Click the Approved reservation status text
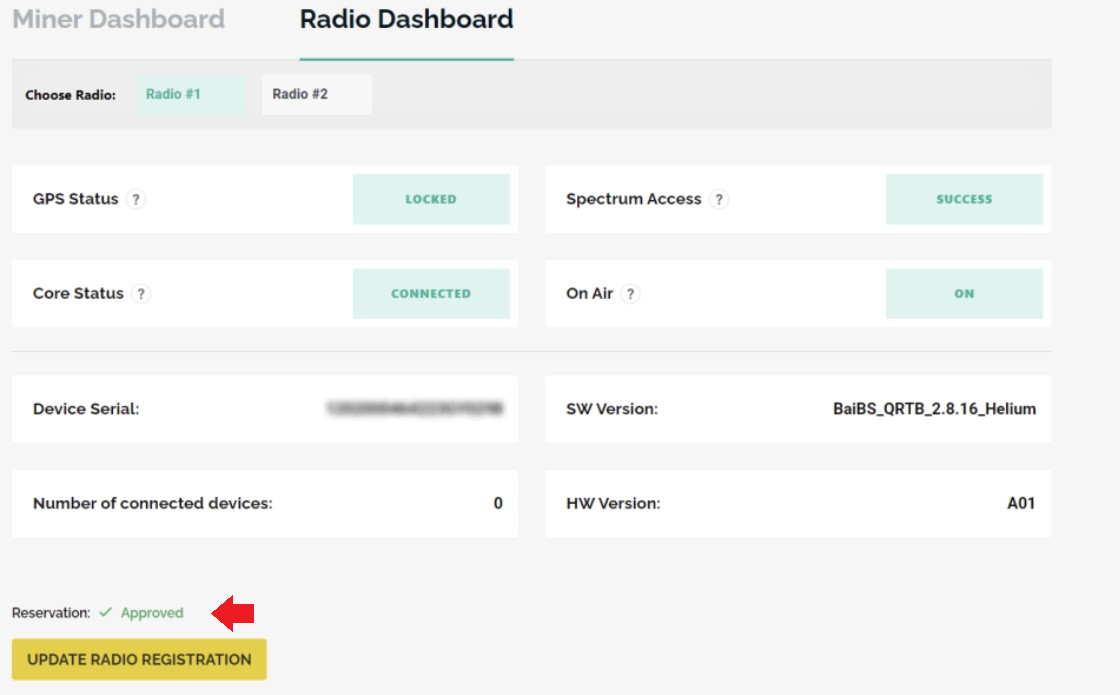This screenshot has height=695, width=1120. 152,613
